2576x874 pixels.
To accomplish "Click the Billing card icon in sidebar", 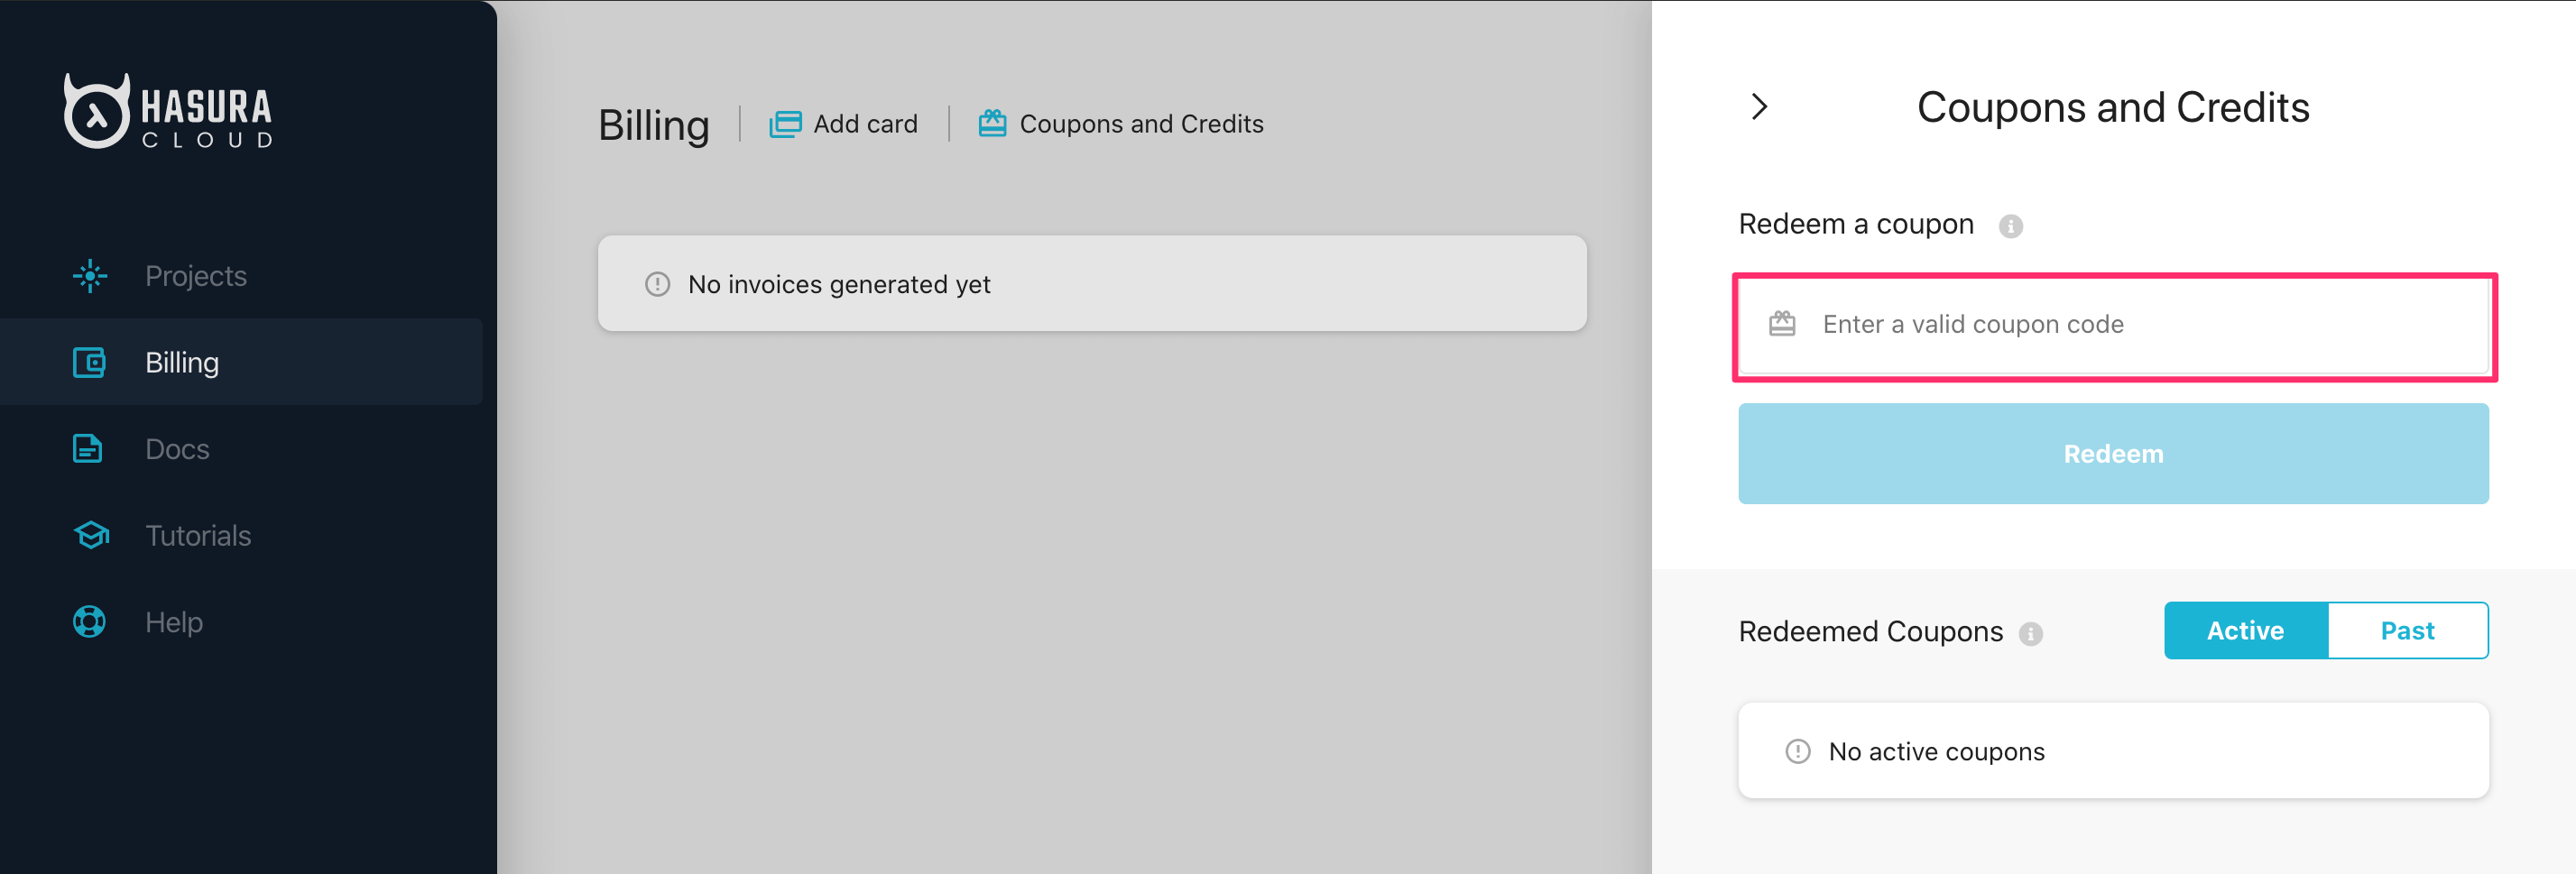I will (89, 362).
